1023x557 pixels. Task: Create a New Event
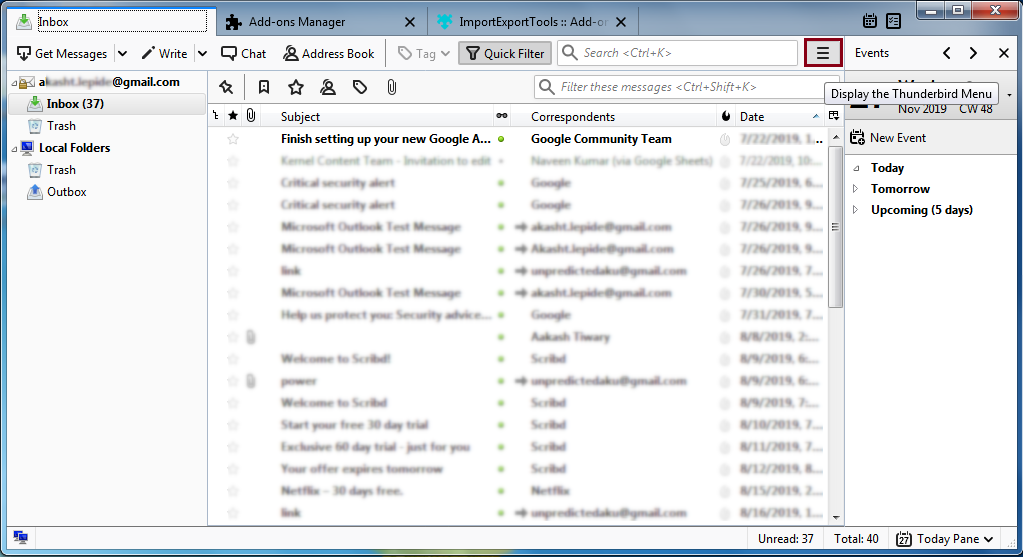(888, 138)
